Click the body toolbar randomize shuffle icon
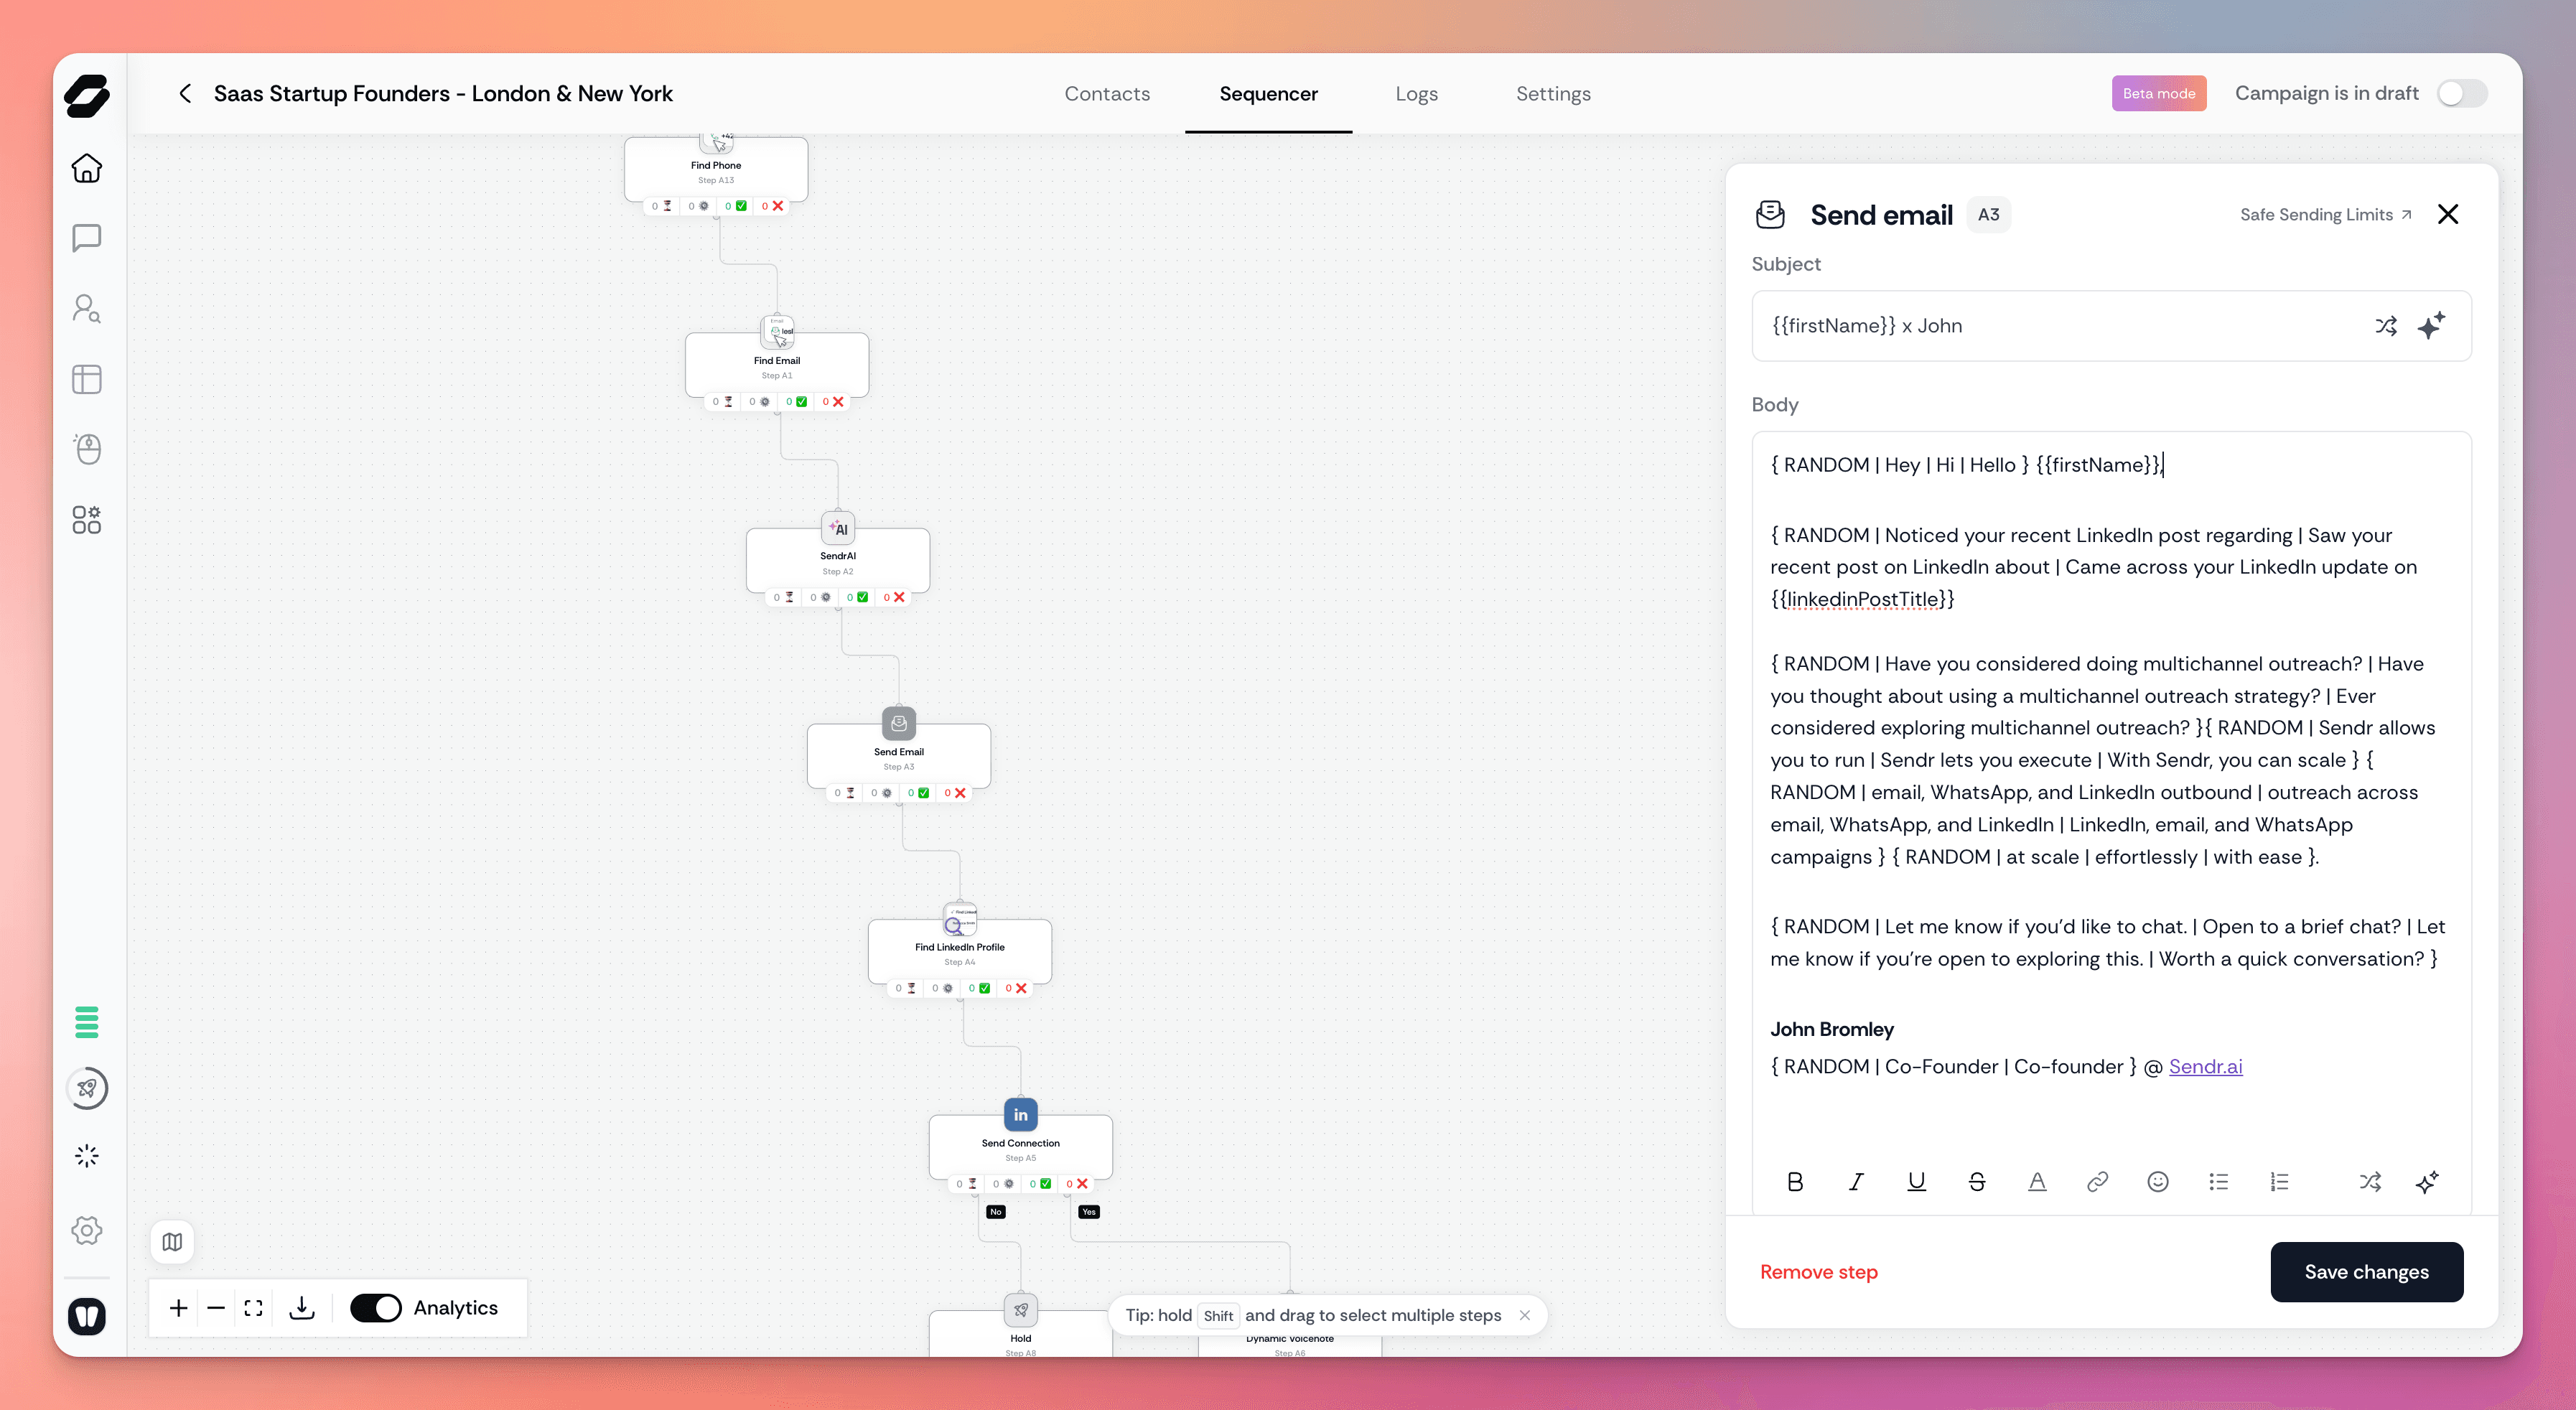 [x=2370, y=1182]
